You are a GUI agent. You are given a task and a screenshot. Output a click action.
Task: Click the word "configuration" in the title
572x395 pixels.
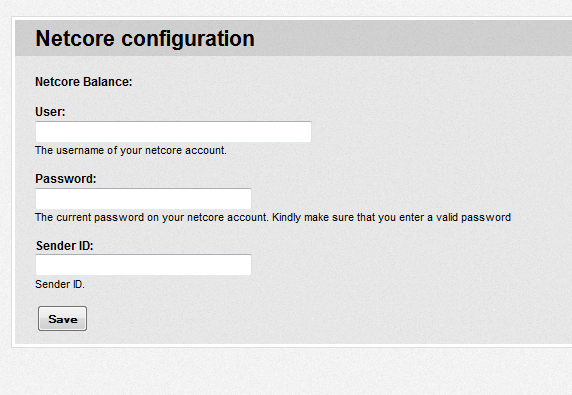pyautogui.click(x=188, y=39)
